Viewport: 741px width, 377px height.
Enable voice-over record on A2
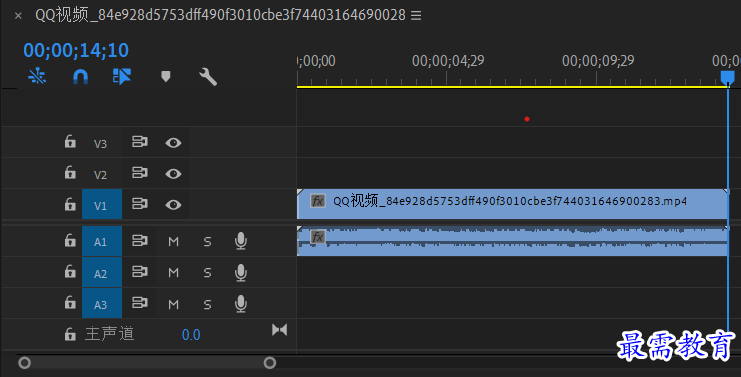pos(241,273)
